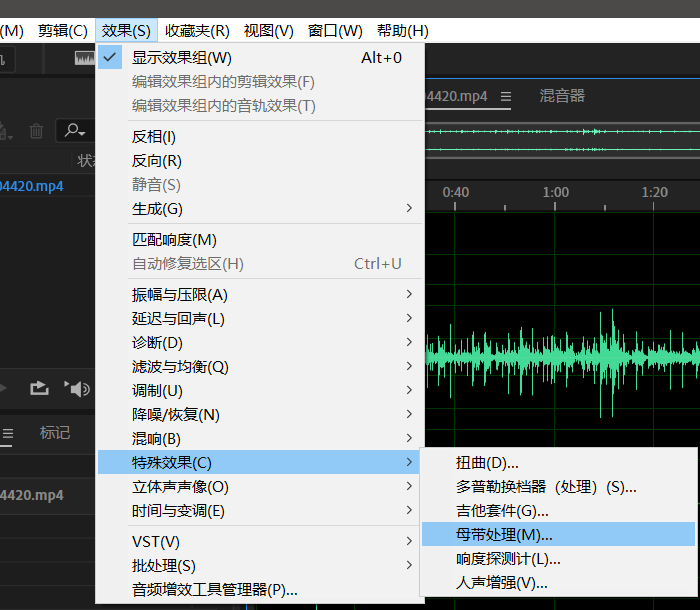This screenshot has height=610, width=700.
Task: Click the 1:00 mark on timeline ruler
Action: tap(556, 192)
